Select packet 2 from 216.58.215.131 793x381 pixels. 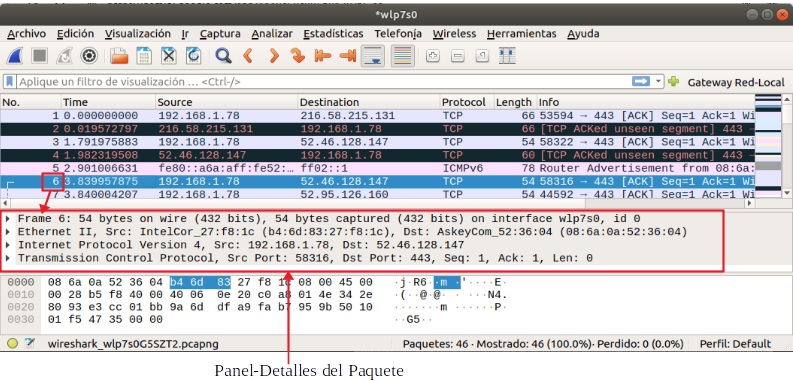click(377, 129)
